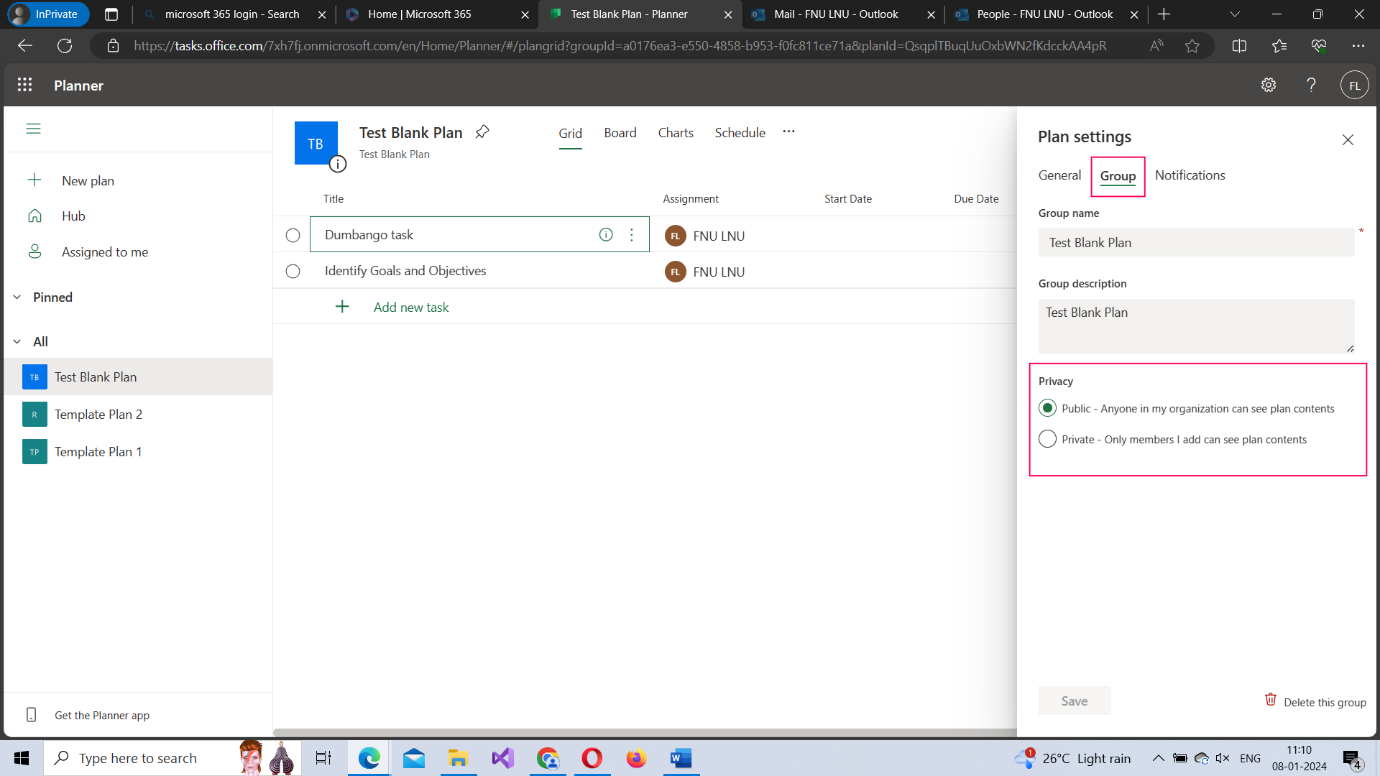This screenshot has width=1380, height=776.
Task: Open Read aloud icon in address bar
Action: [1156, 46]
